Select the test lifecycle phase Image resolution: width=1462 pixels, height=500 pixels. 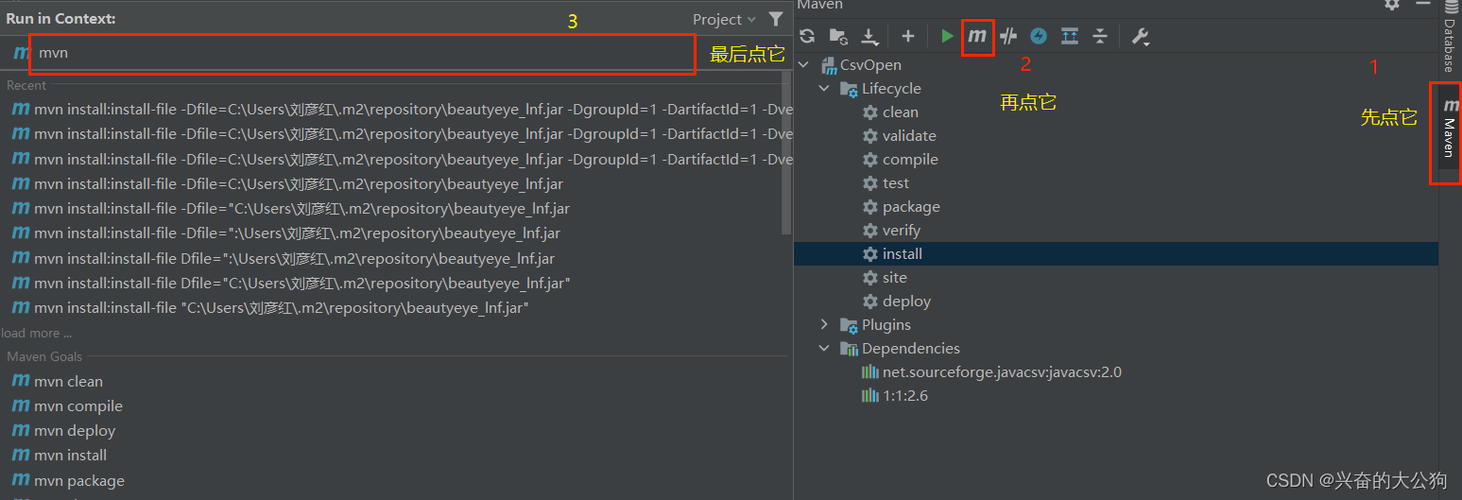click(896, 183)
